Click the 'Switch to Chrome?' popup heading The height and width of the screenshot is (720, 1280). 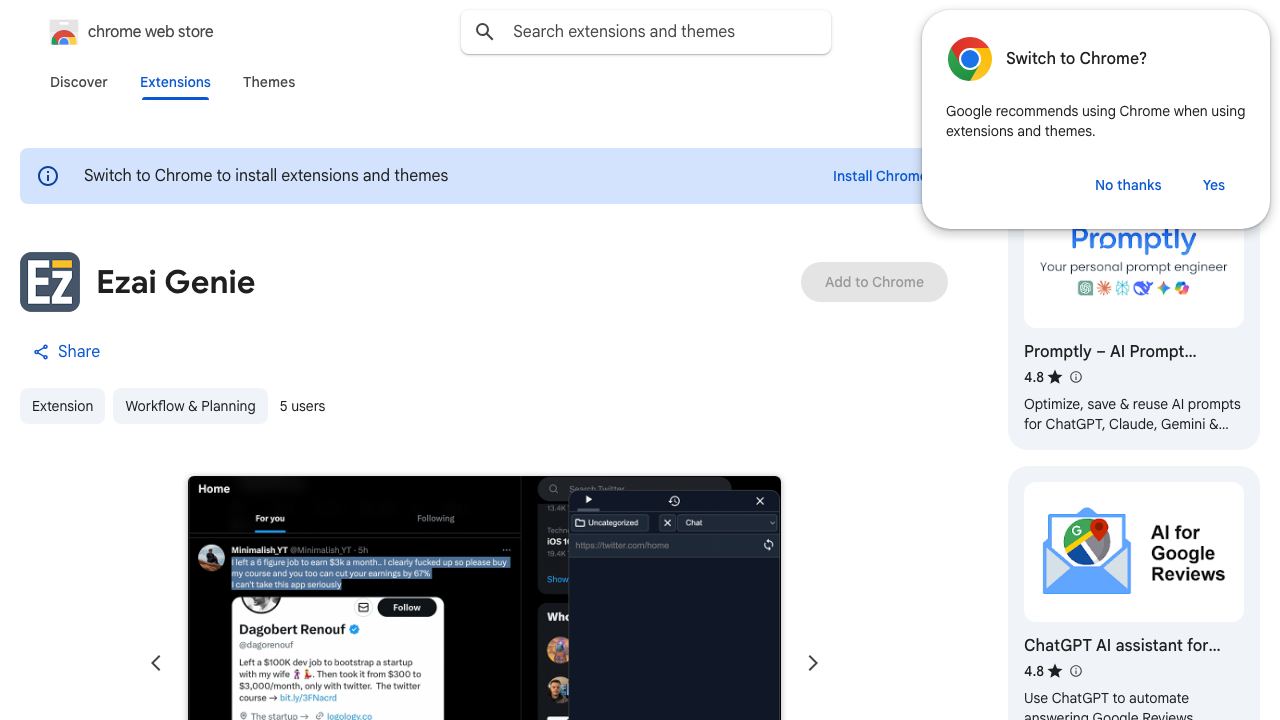pos(1076,58)
